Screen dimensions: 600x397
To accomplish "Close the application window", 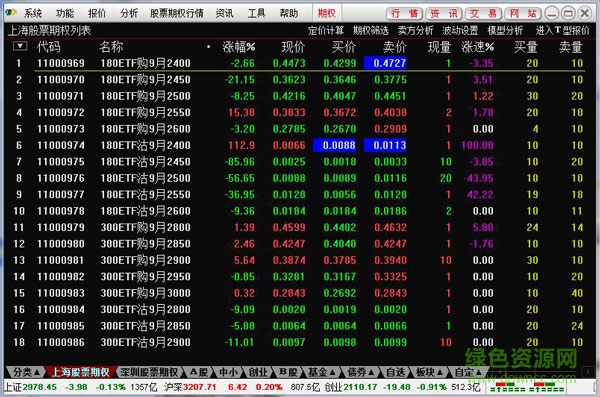I will coord(585,14).
